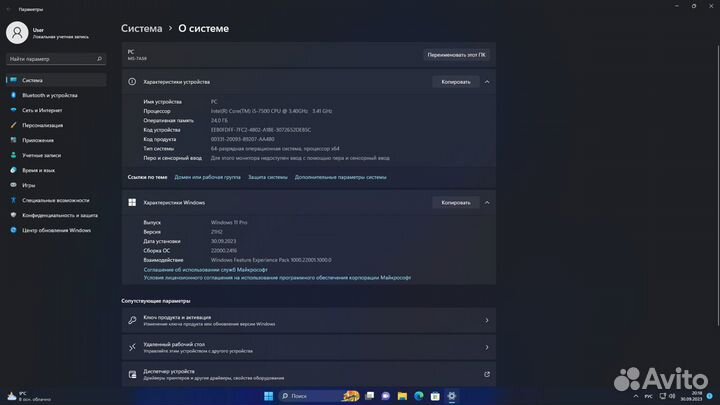The width and height of the screenshot is (720, 405).
Task: Click the Сборка ОС value 22000.2416
Action: (x=224, y=251)
